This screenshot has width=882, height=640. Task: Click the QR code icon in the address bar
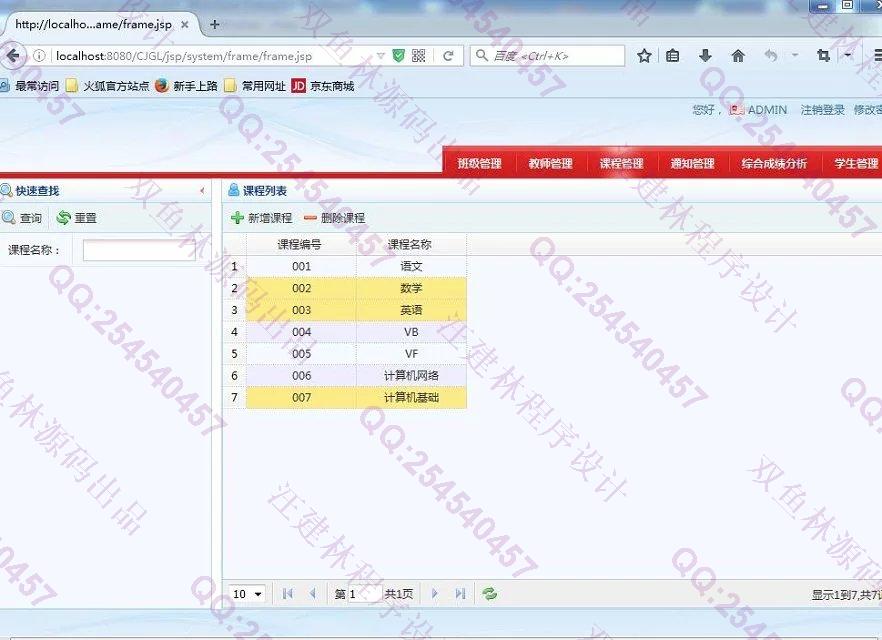tap(418, 55)
